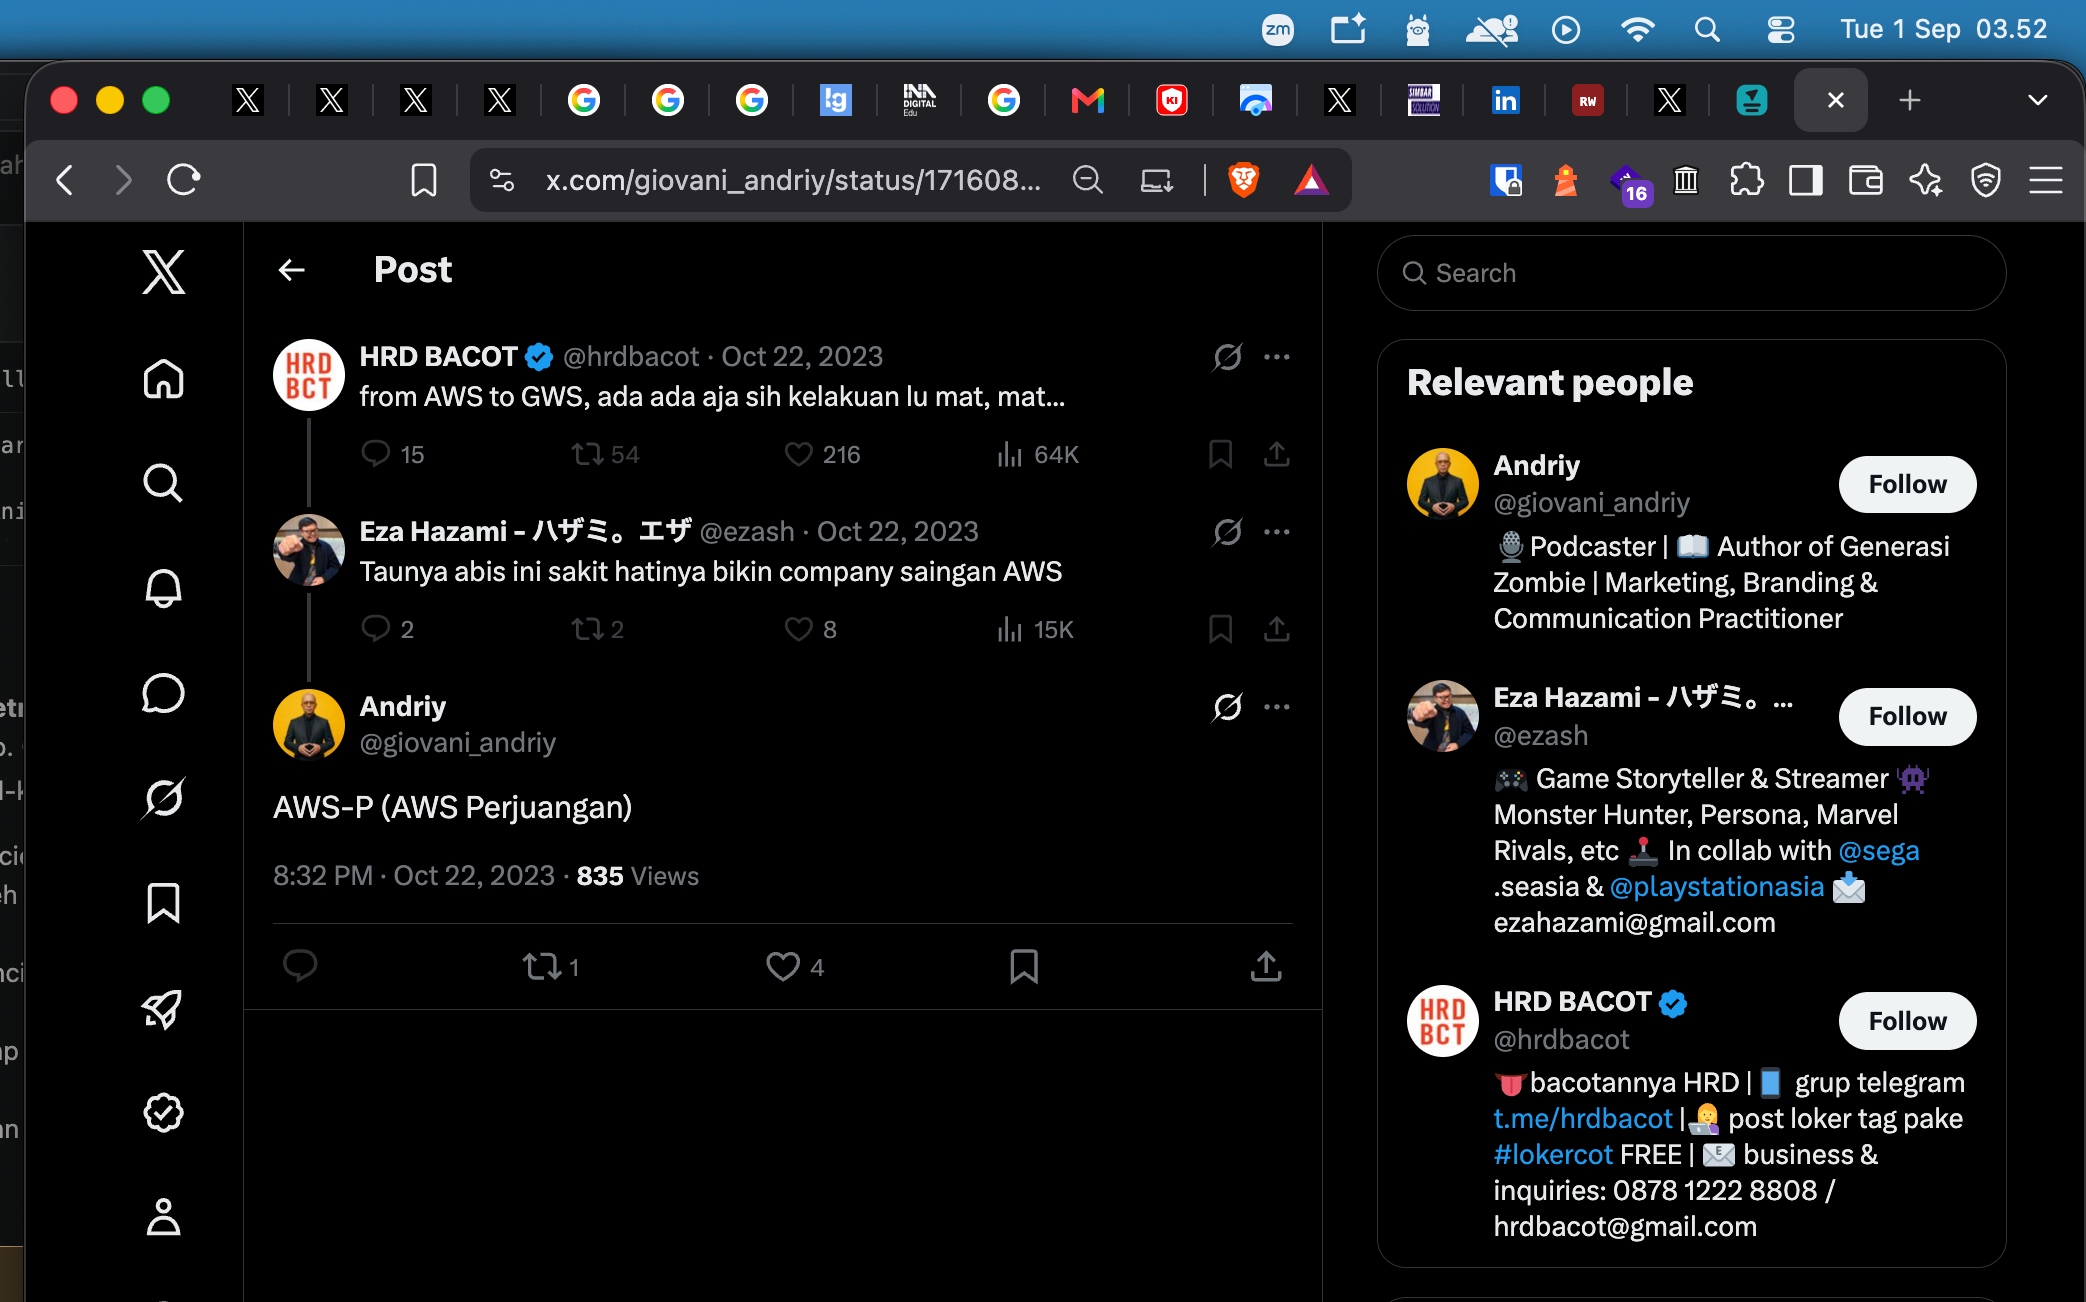Open more options on Eza Hazami's post
The height and width of the screenshot is (1302, 2086).
point(1277,532)
